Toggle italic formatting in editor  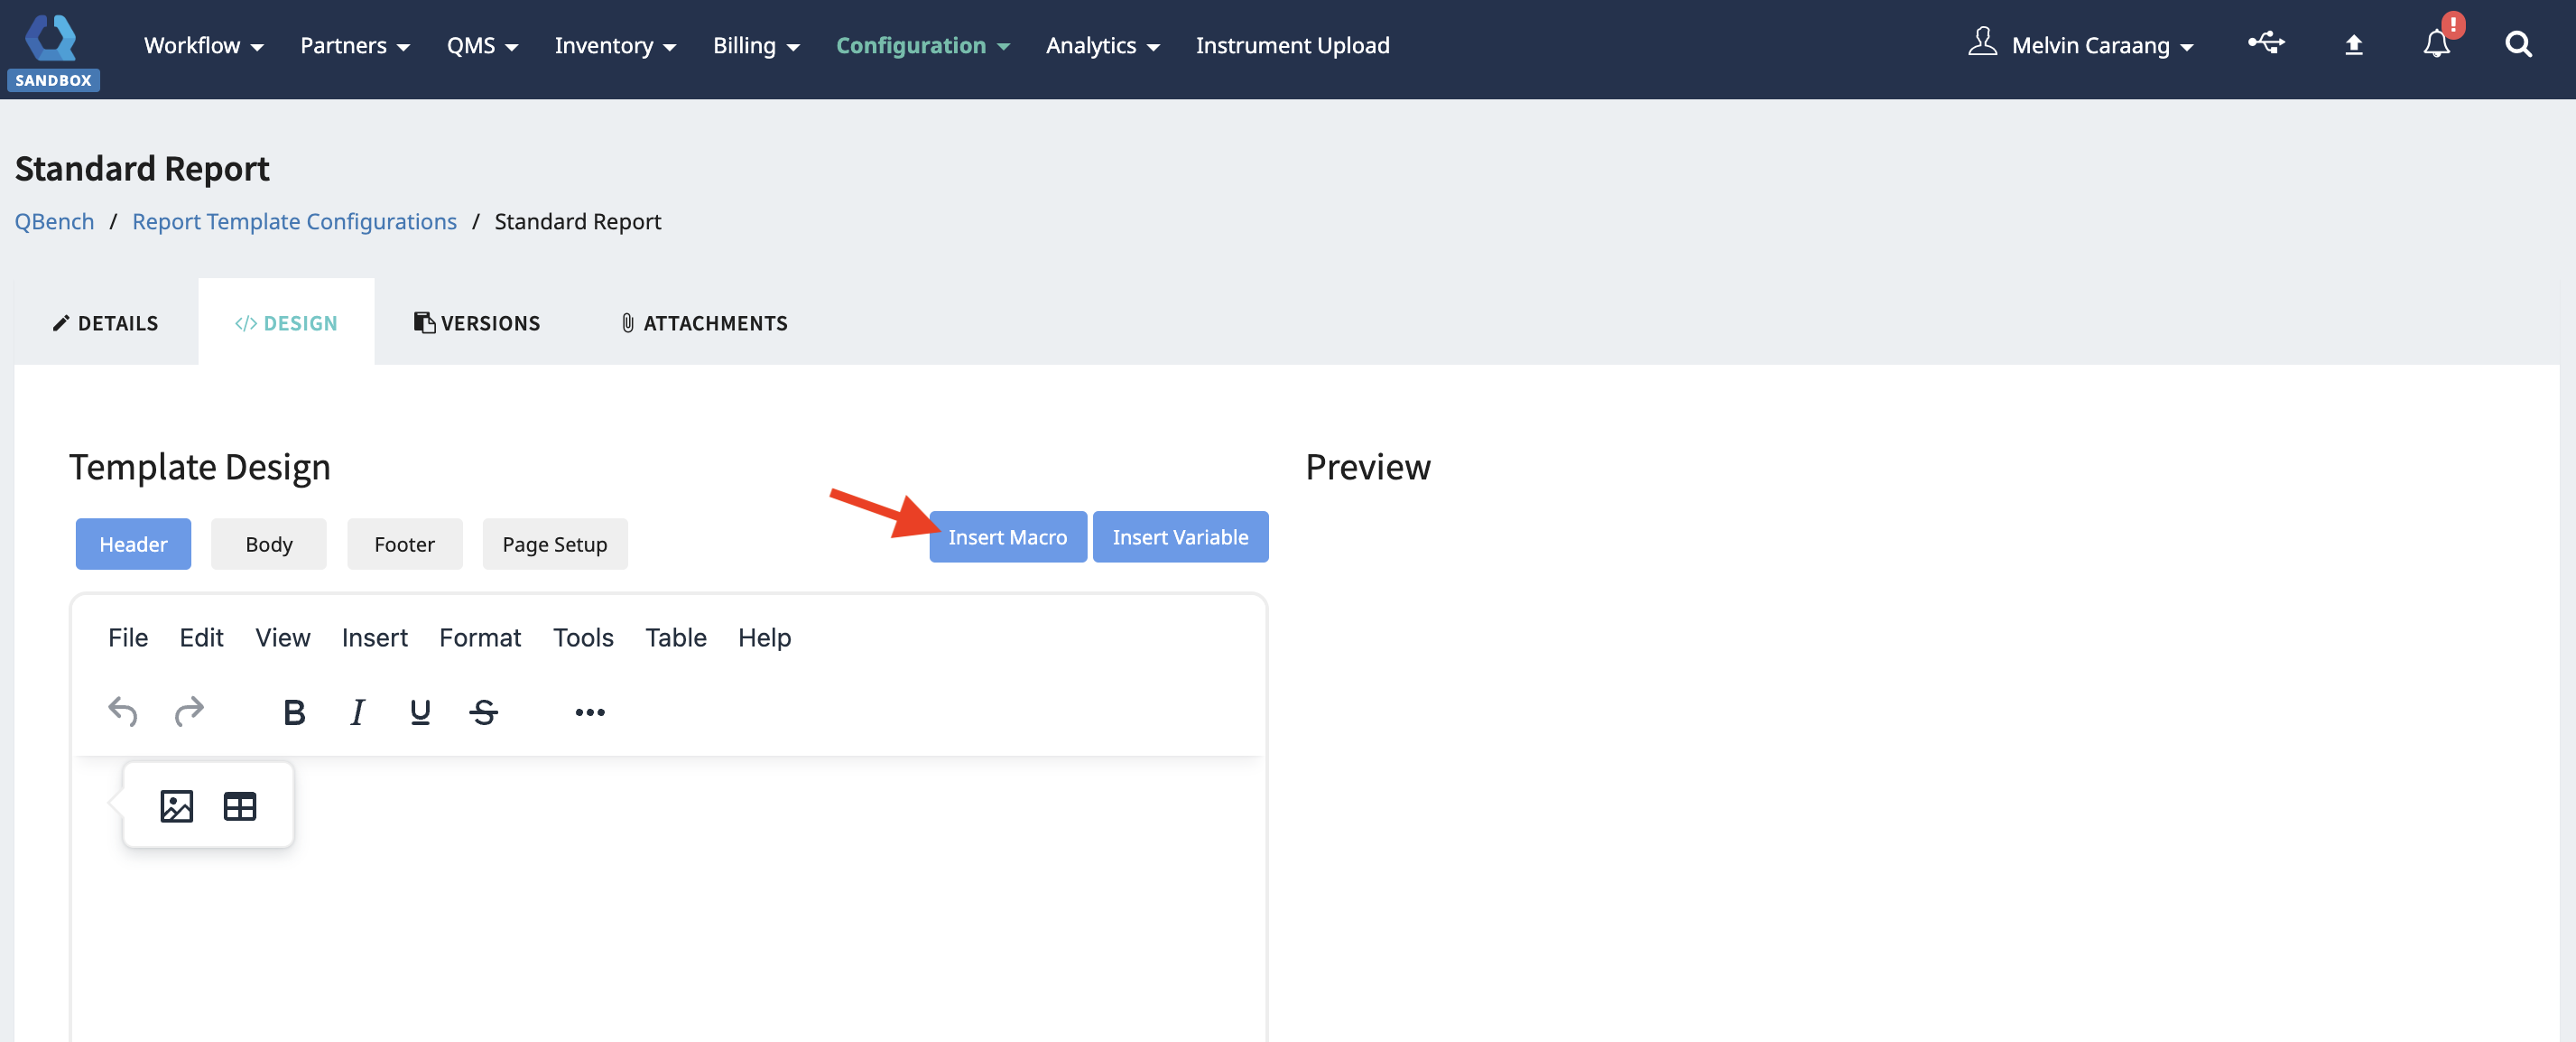[x=357, y=712]
